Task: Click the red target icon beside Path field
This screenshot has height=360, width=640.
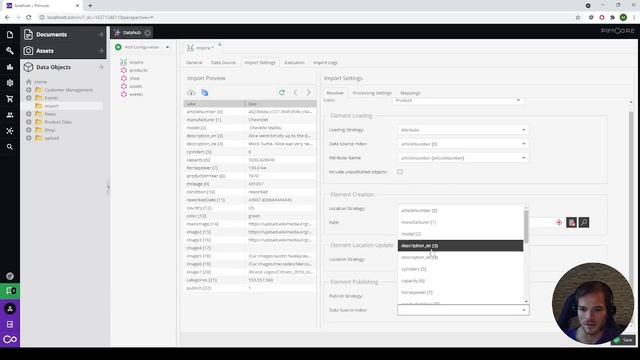Action: pyautogui.click(x=559, y=222)
